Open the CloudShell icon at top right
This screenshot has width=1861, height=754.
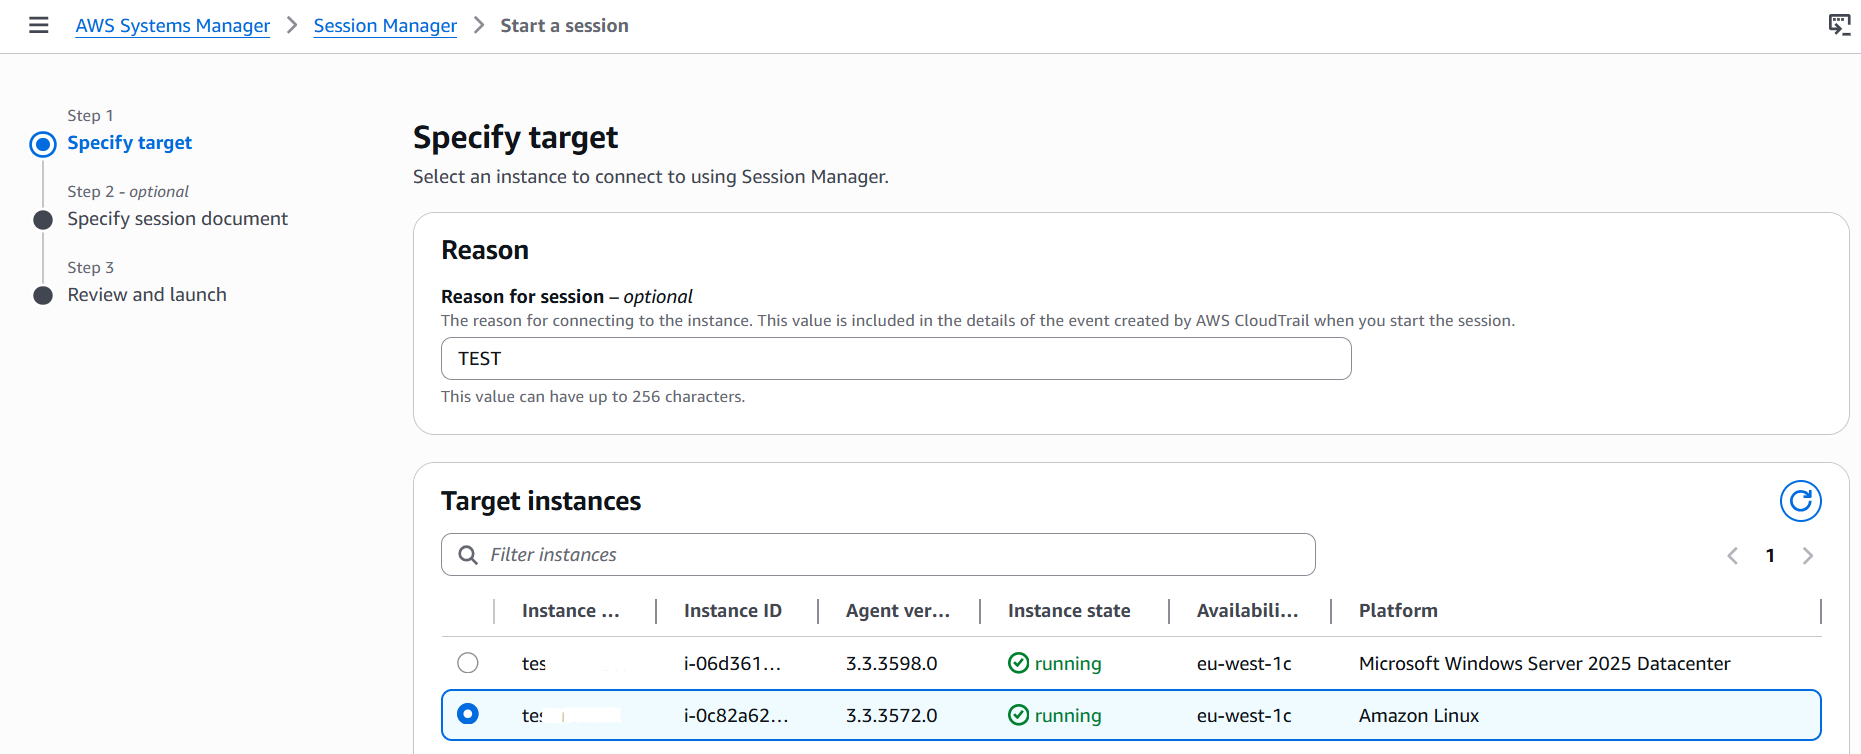(1839, 25)
